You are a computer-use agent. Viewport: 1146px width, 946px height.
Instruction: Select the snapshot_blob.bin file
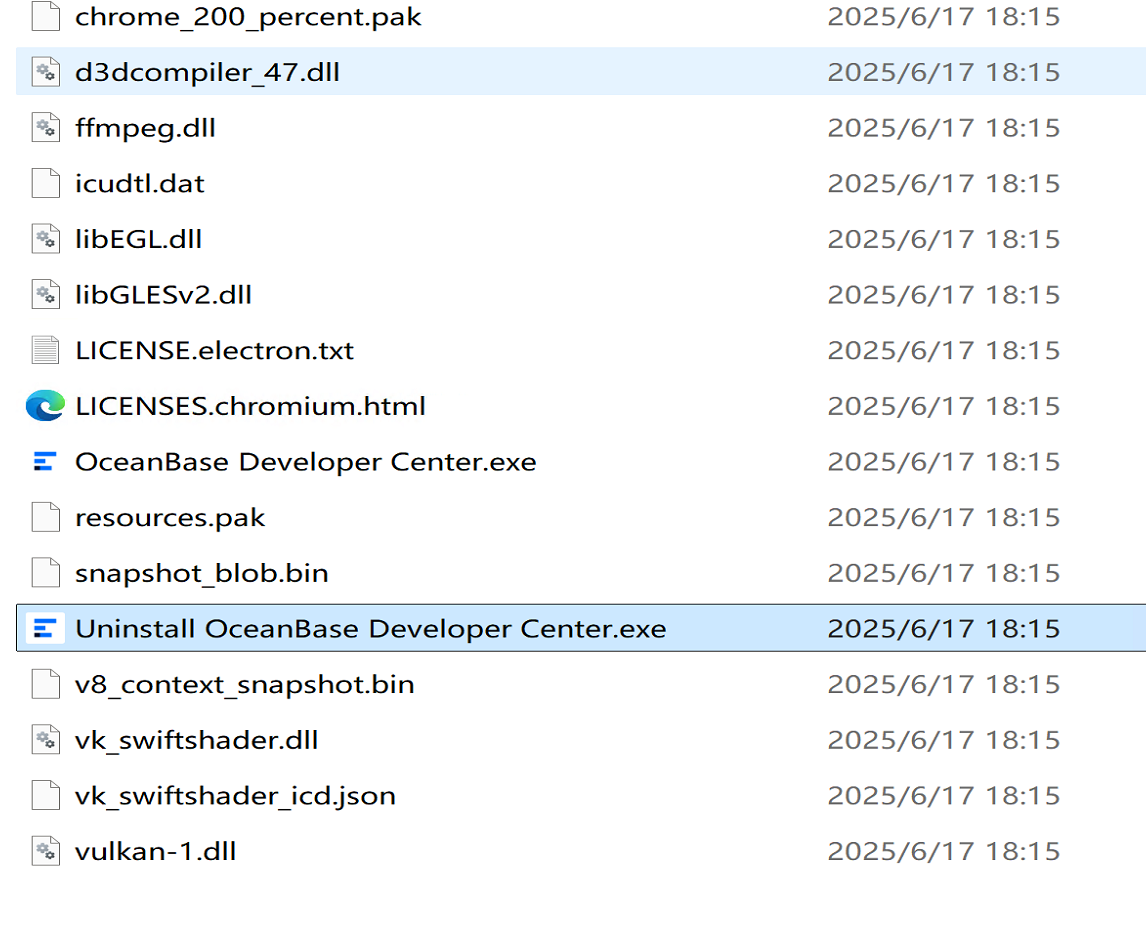click(202, 573)
